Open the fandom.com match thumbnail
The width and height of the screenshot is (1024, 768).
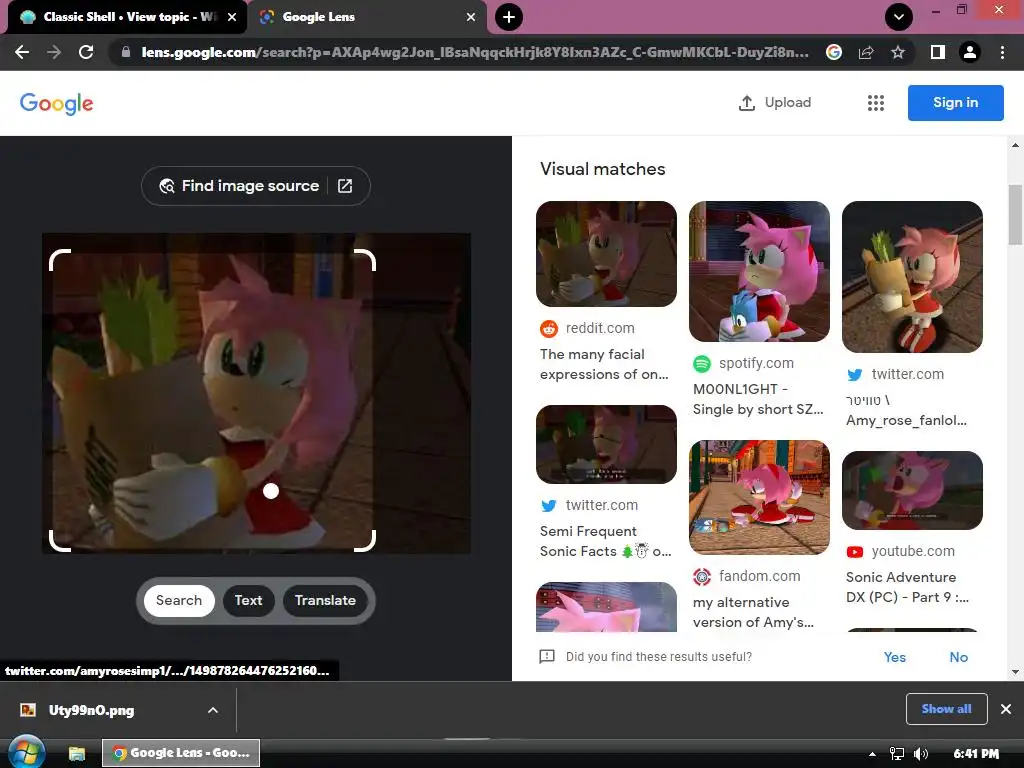point(759,497)
